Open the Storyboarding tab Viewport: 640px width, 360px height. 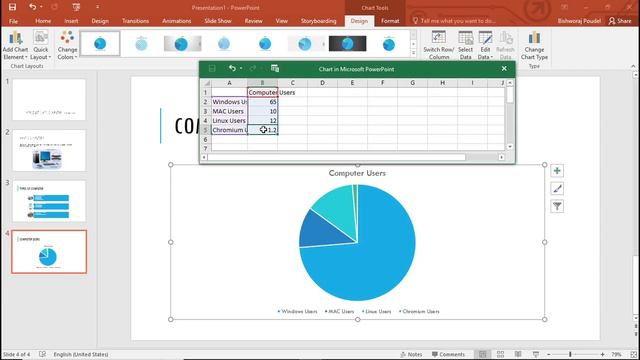[318, 21]
